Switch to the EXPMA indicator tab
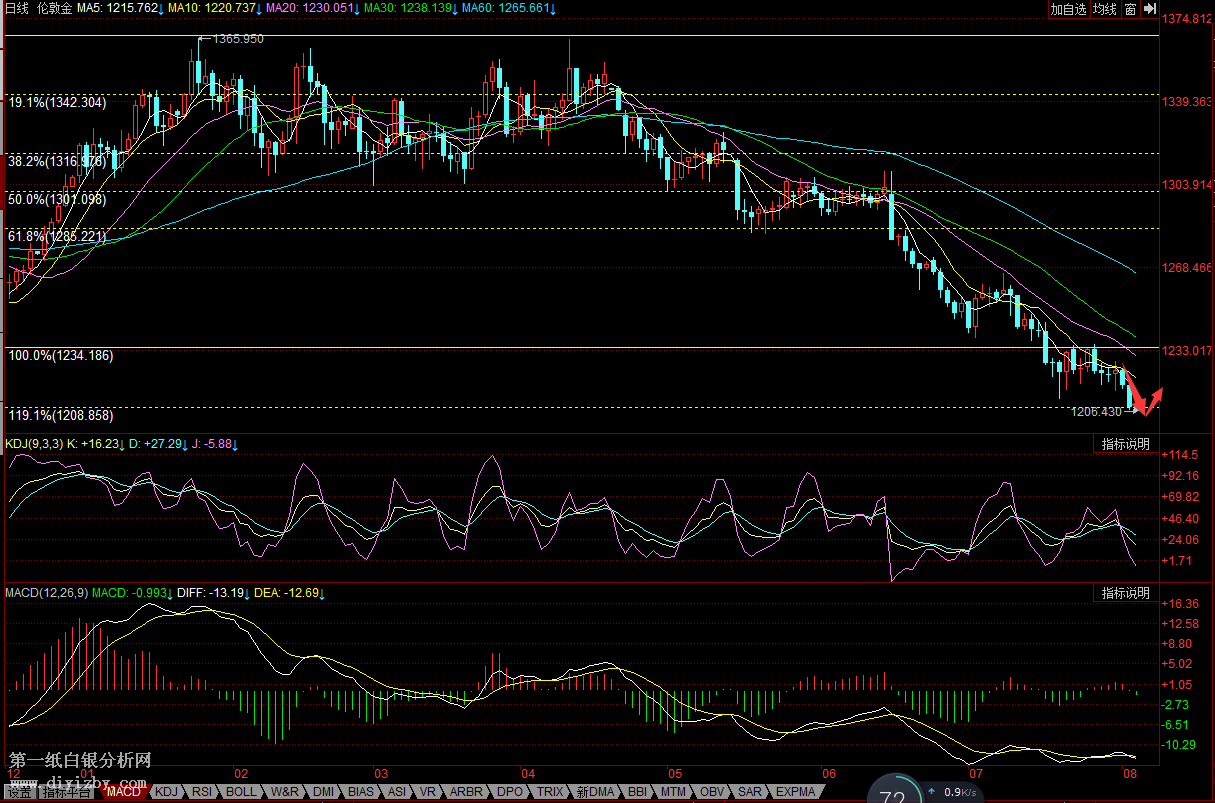The image size is (1215, 803). [795, 792]
